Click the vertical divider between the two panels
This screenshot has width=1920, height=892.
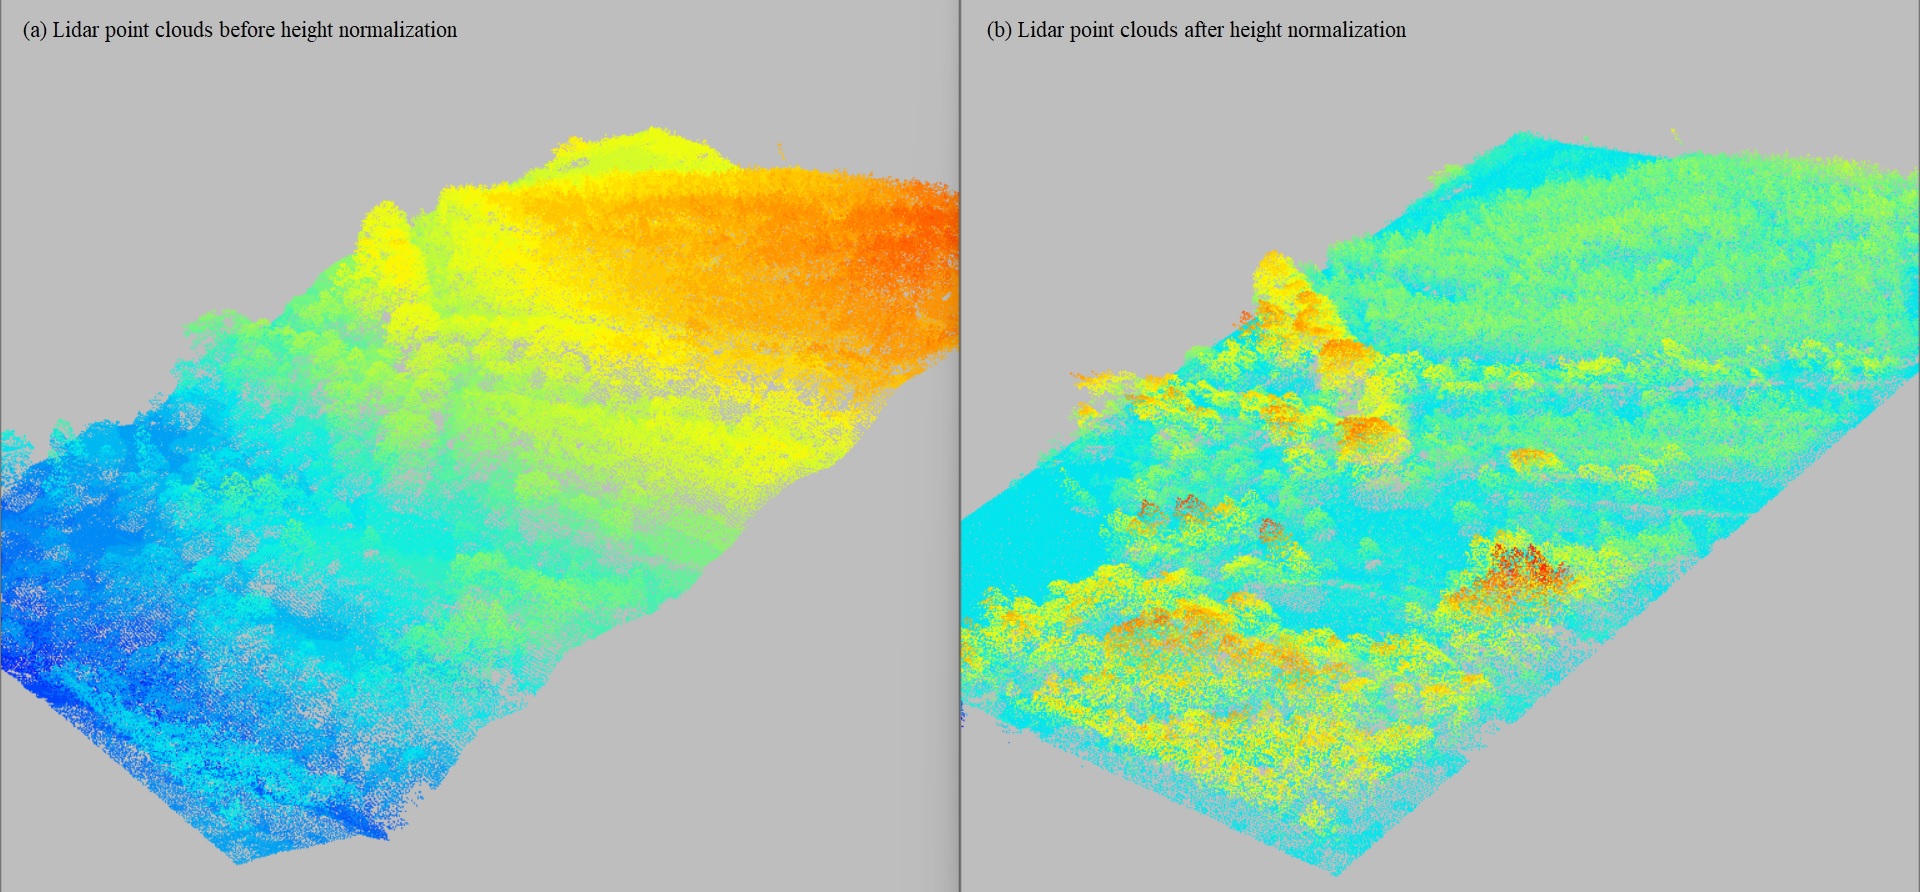tap(960, 446)
